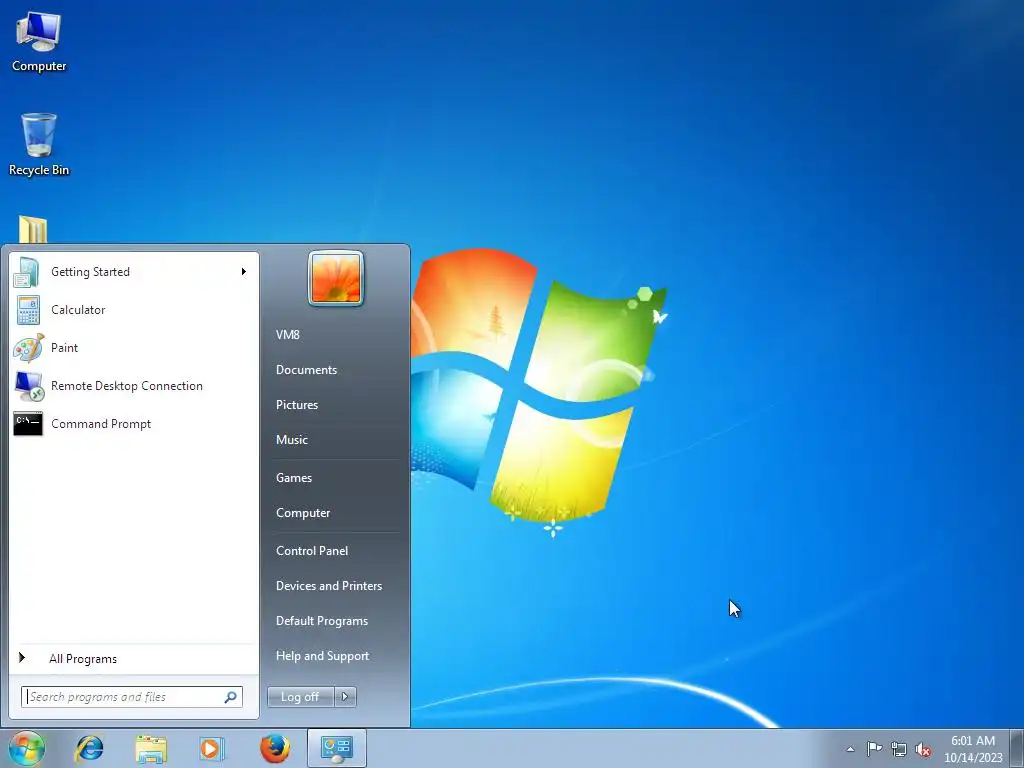Open the clock showing 6:01 AM

(x=972, y=741)
